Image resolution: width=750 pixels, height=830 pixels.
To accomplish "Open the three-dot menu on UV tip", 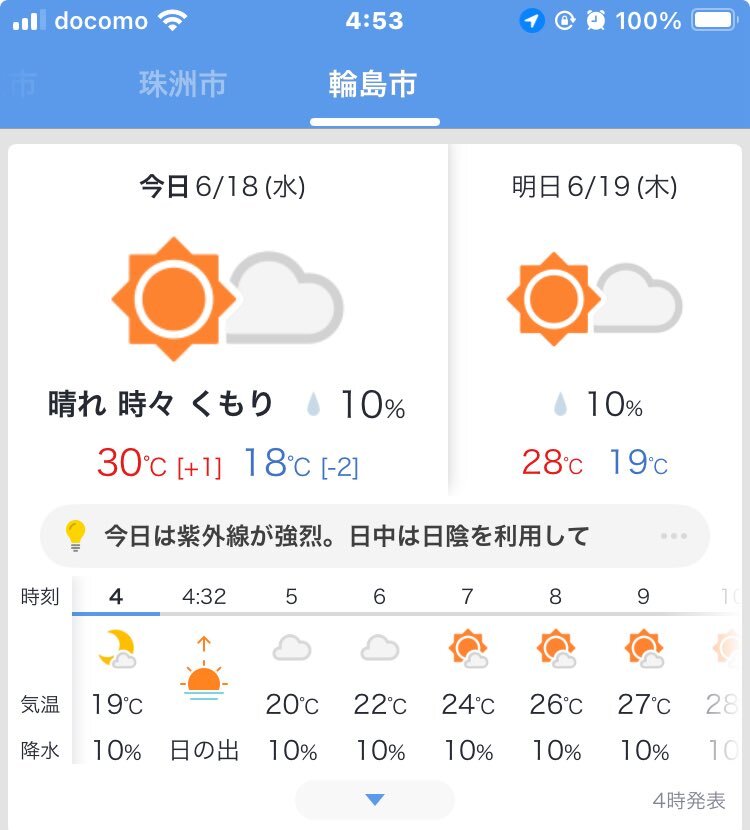I will pyautogui.click(x=674, y=536).
